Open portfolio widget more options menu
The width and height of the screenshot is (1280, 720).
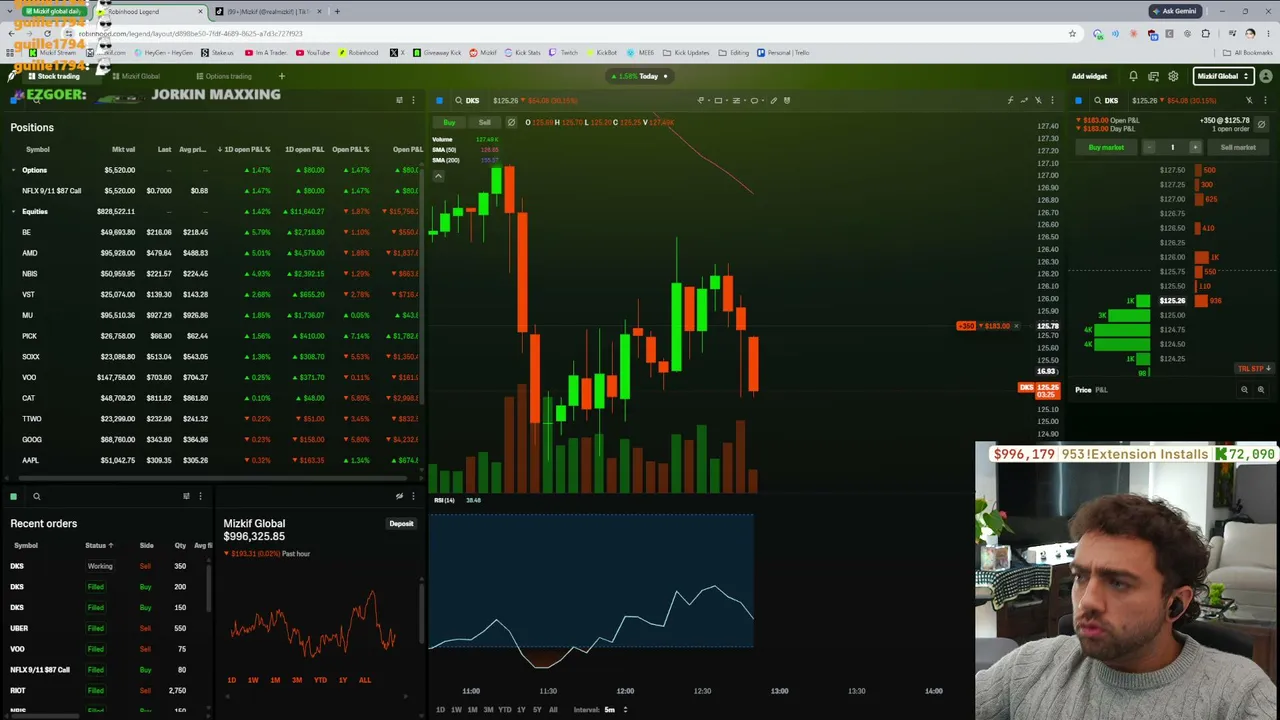pyautogui.click(x=413, y=496)
